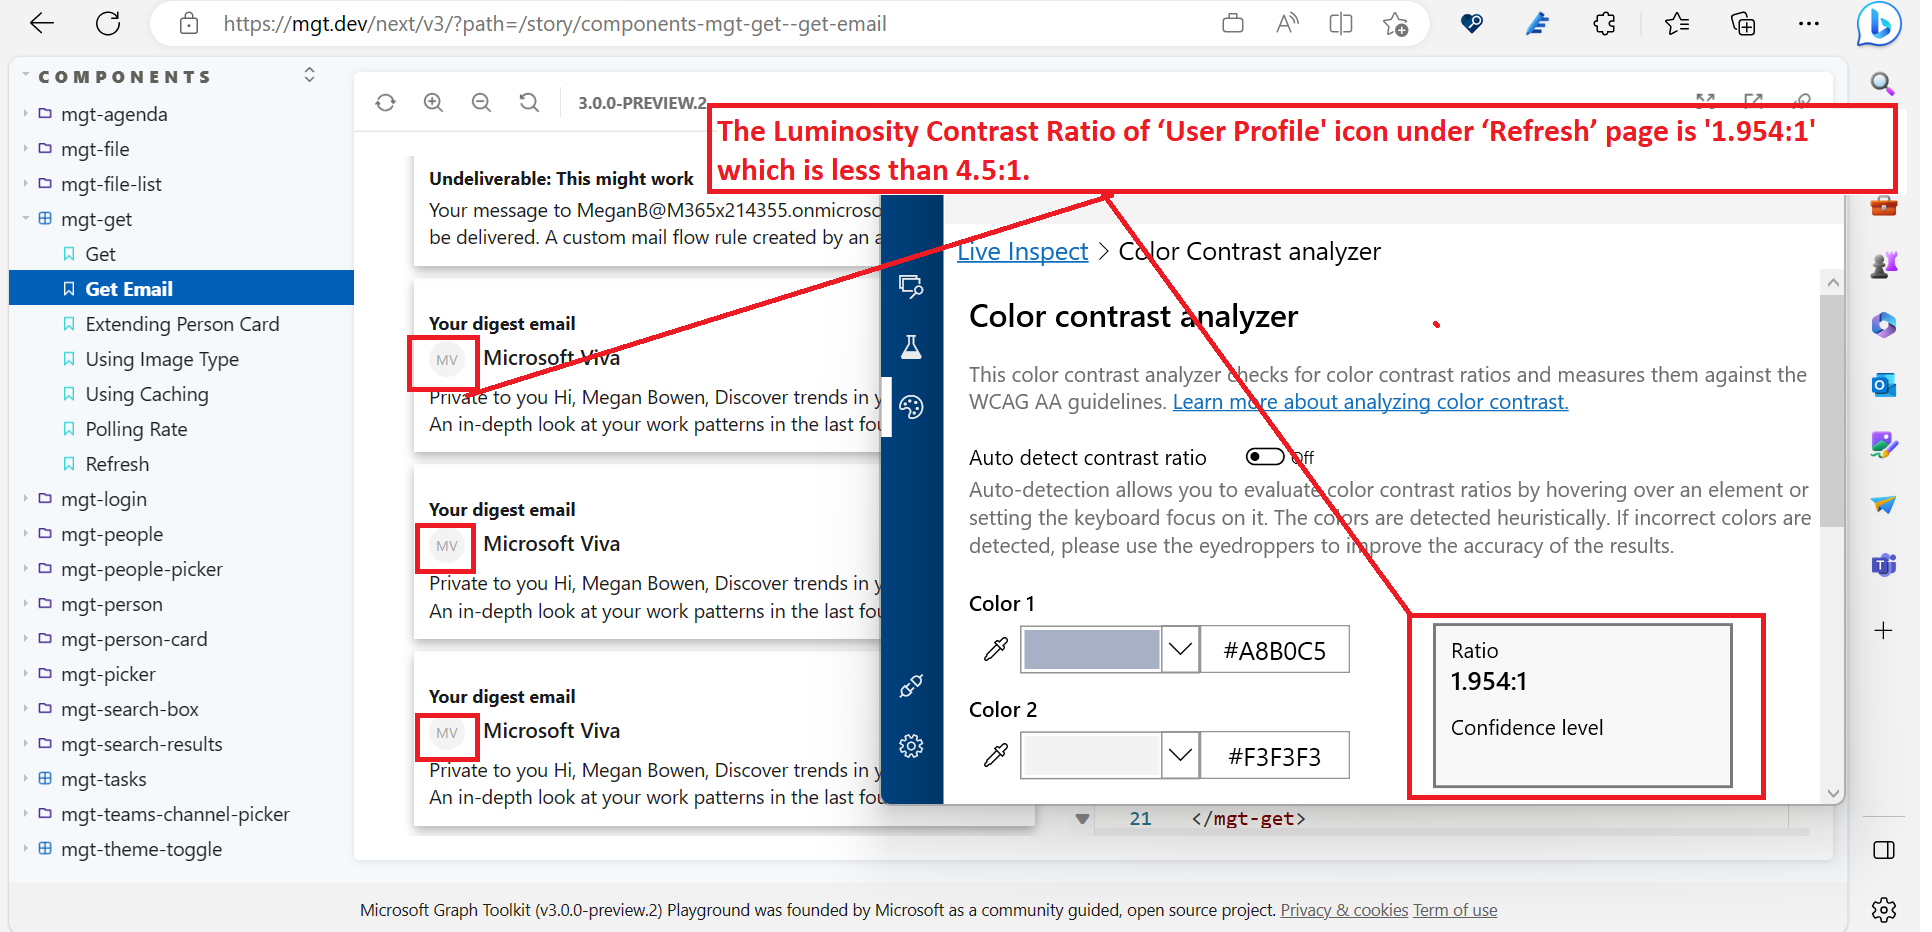
Task: Remount the component with the refresh icon
Action: (x=385, y=101)
